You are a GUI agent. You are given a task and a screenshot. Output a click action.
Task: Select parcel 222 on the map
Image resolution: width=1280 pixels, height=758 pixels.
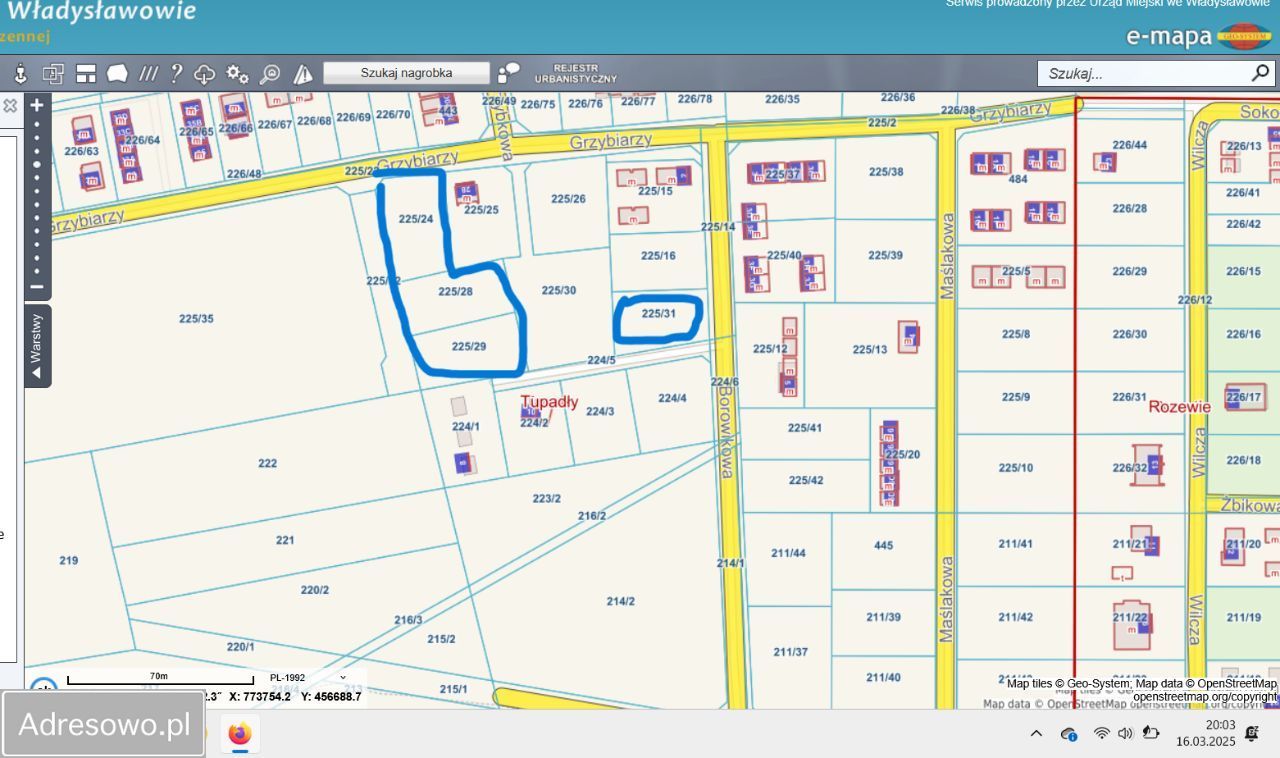pyautogui.click(x=267, y=463)
